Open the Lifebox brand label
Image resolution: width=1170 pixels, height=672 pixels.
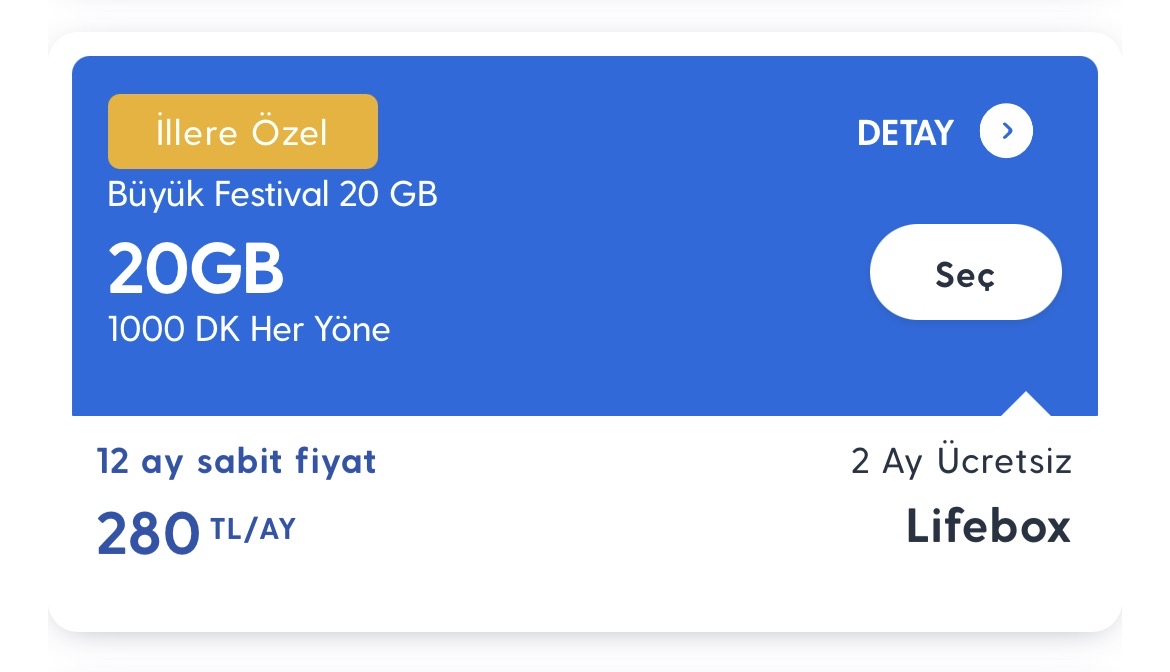[x=989, y=526]
